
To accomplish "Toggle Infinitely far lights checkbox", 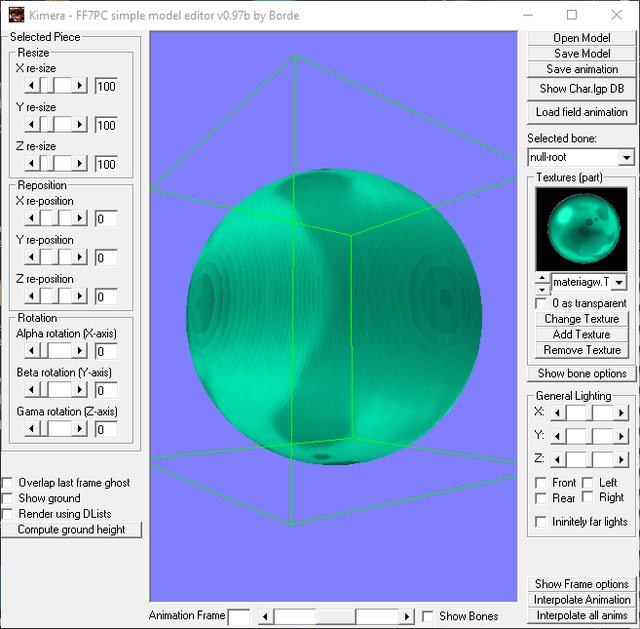I will click(x=541, y=522).
